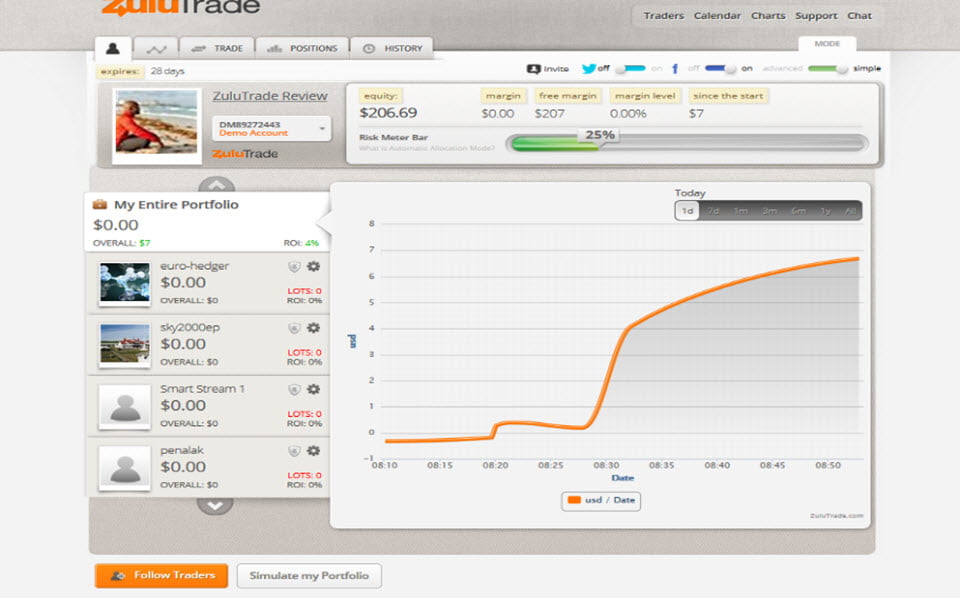Click the expires 28 days text

(140, 71)
